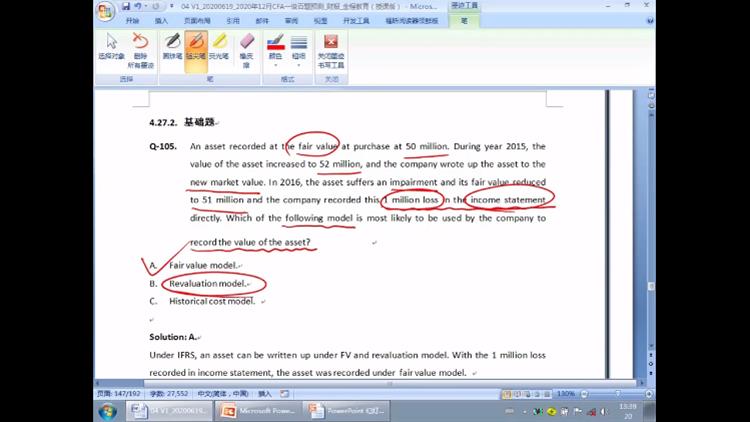Image resolution: width=750 pixels, height=422 pixels.
Task: Switch to Web Layout view button
Action: coord(527,394)
